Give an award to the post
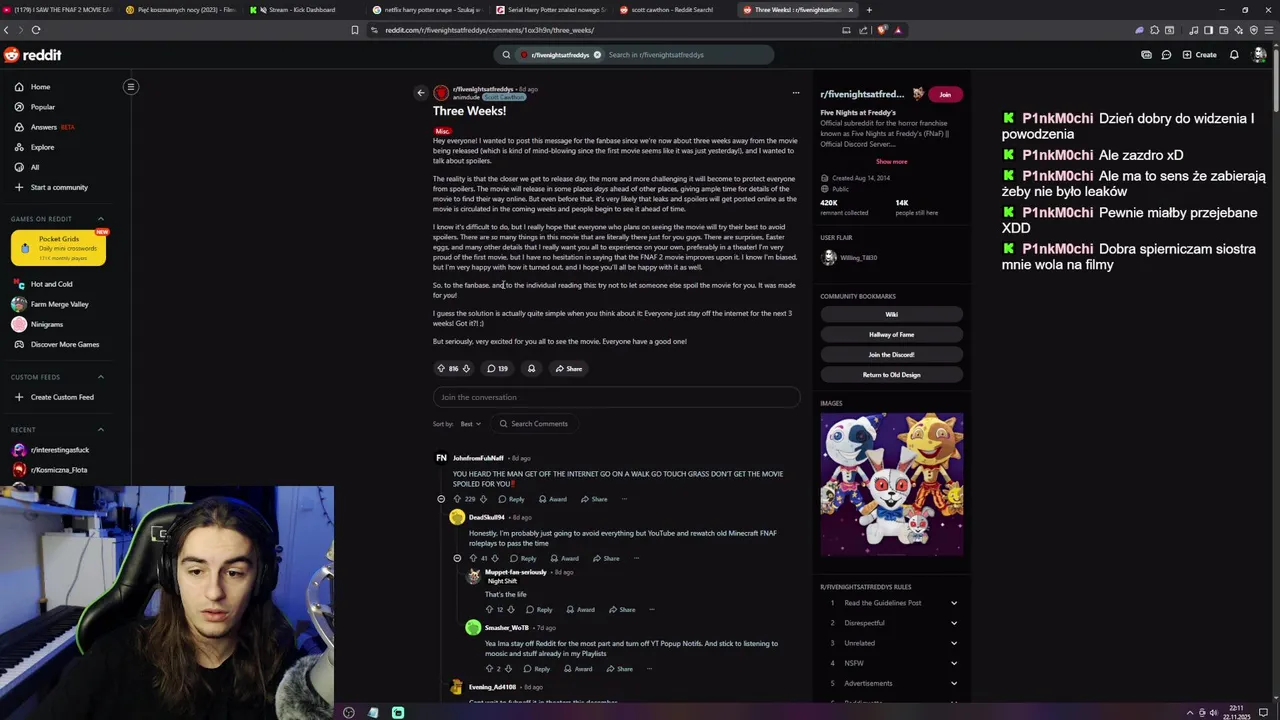The width and height of the screenshot is (1280, 720). [531, 369]
